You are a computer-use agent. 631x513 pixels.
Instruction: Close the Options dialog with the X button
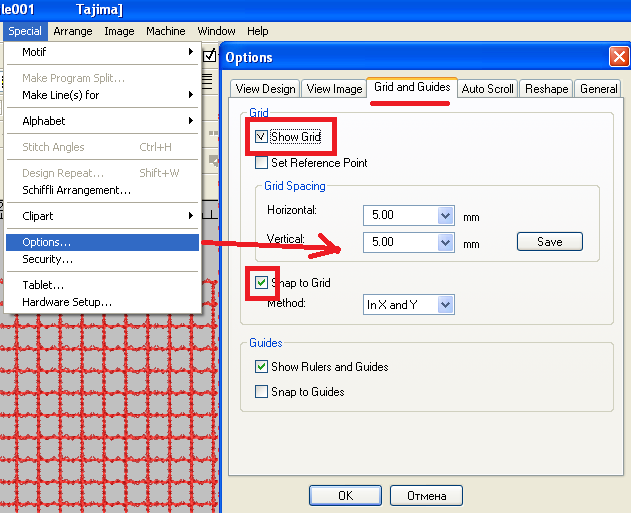tap(618, 57)
